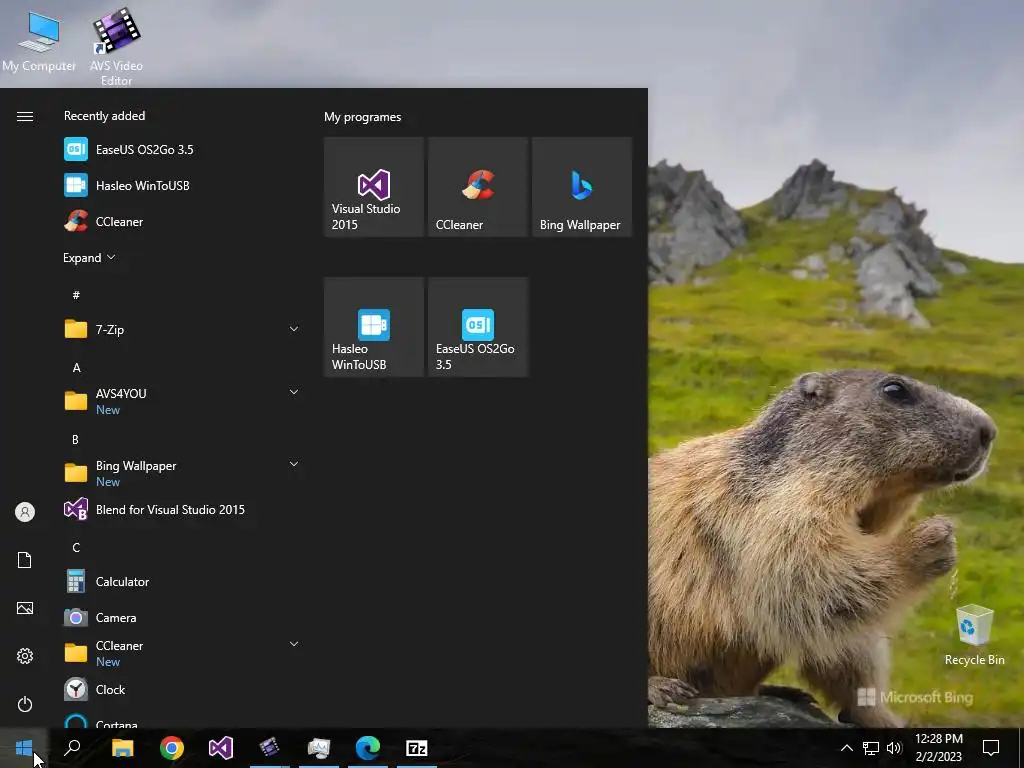The width and height of the screenshot is (1024, 768).
Task: Open the clock showing 12:28 PM
Action: point(938,748)
